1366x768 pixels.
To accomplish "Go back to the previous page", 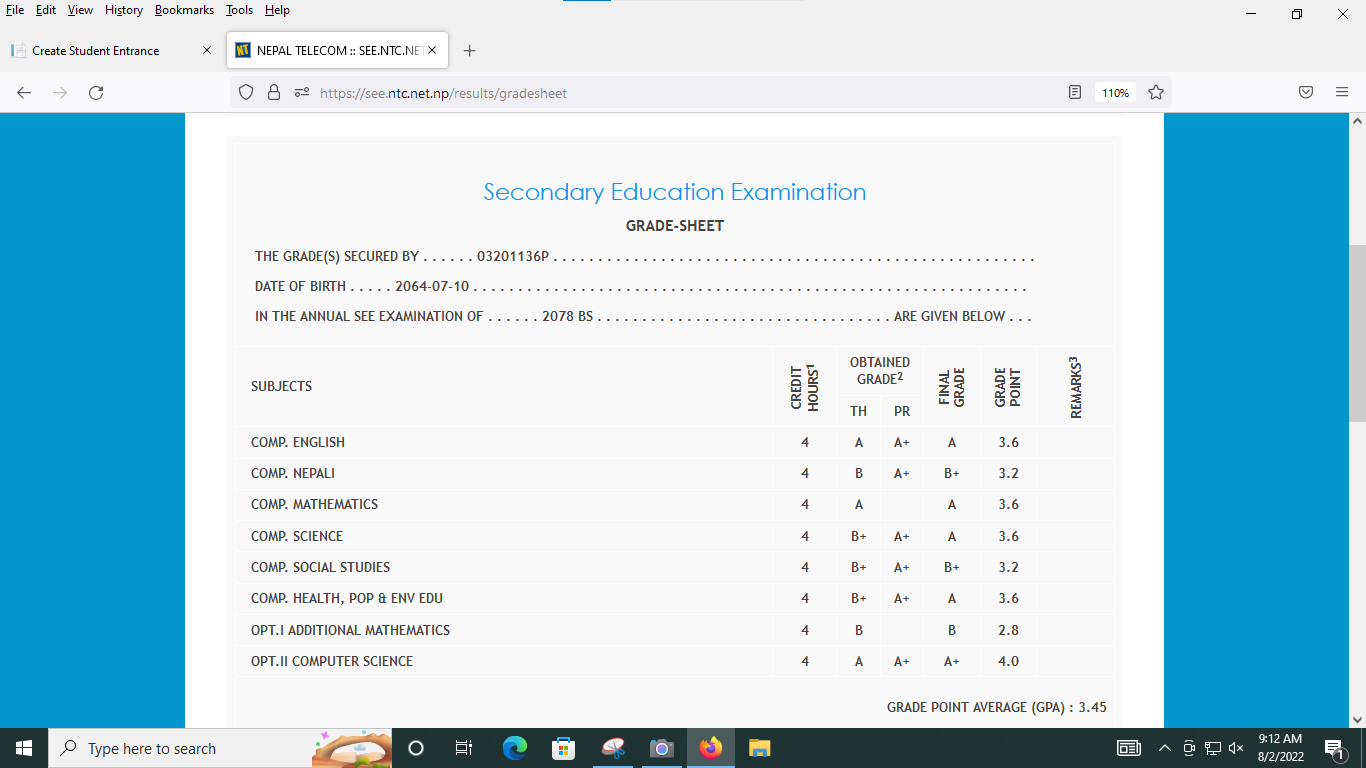I will tap(24, 93).
